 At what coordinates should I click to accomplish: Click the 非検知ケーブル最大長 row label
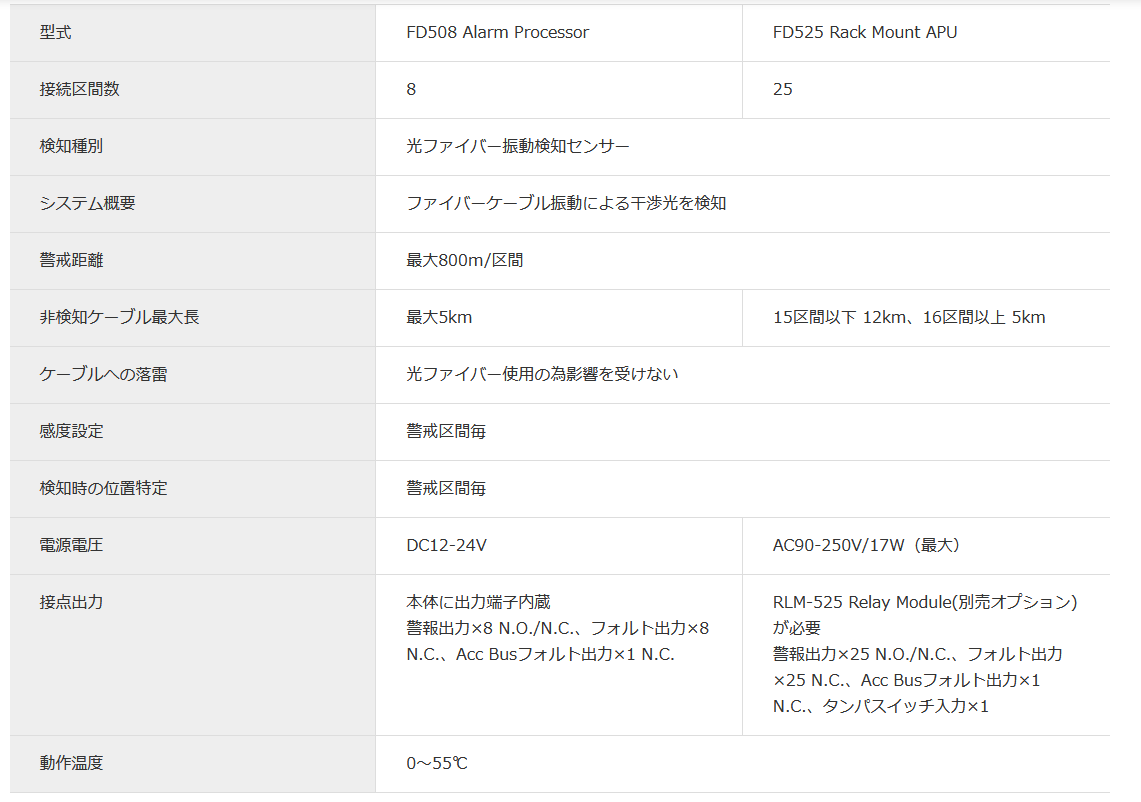tap(119, 317)
